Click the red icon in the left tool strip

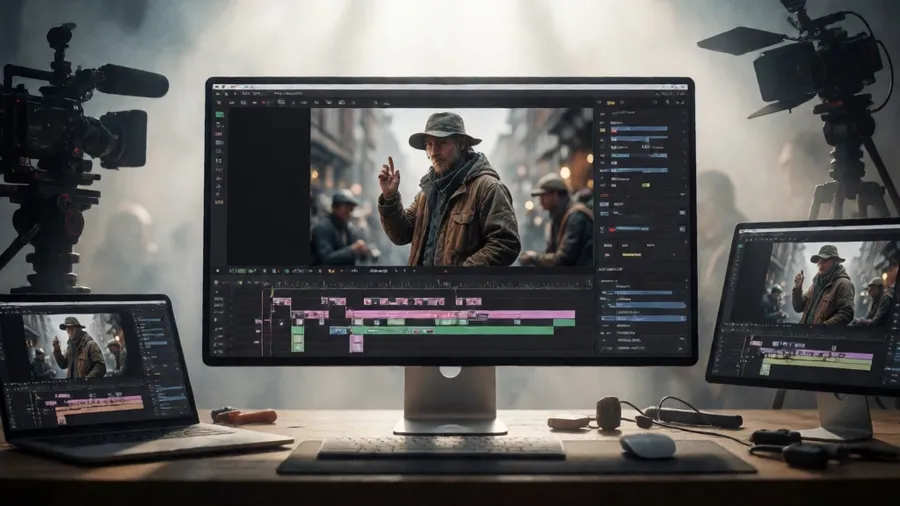tap(219, 134)
